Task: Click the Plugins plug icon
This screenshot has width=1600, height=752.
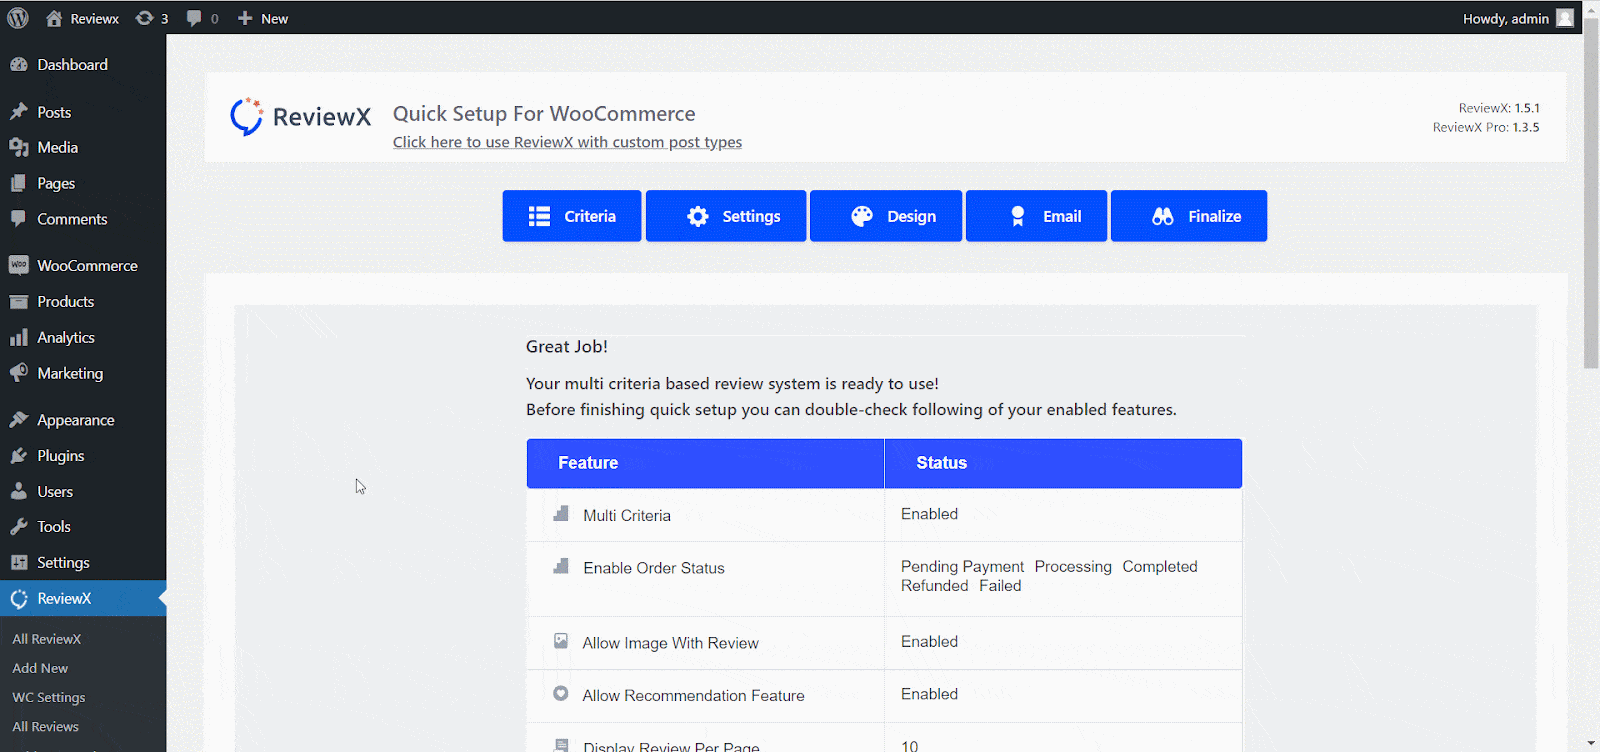Action: [18, 455]
